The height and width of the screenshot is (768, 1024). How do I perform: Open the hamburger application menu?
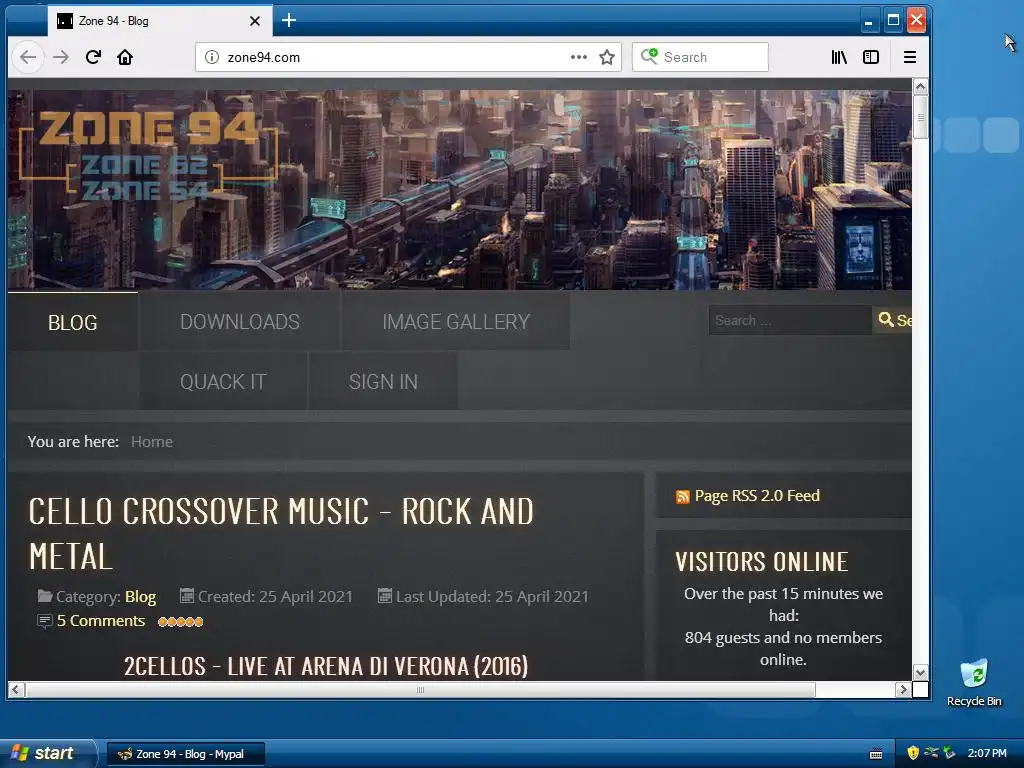click(910, 57)
